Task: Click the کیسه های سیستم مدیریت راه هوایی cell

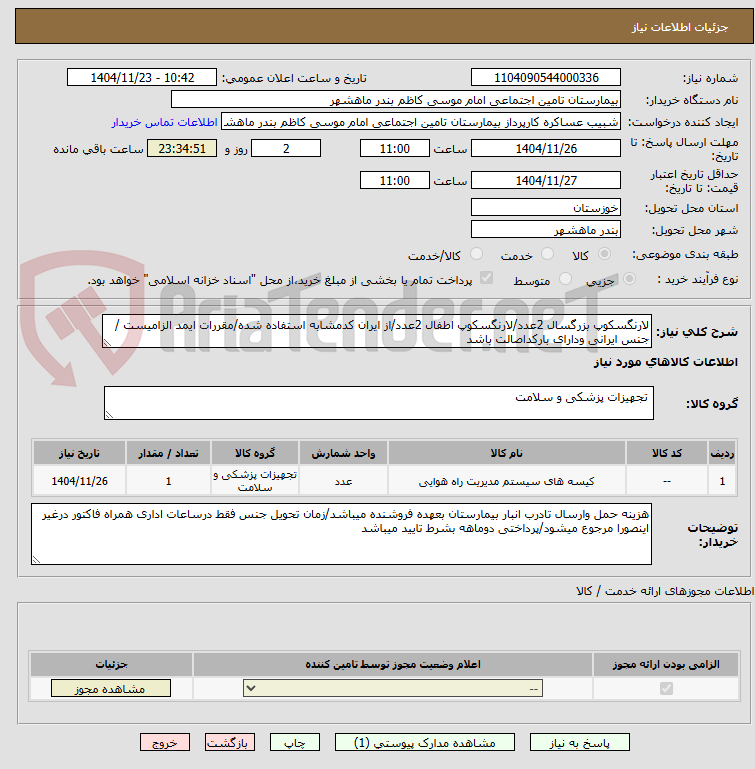Action: tap(507, 482)
